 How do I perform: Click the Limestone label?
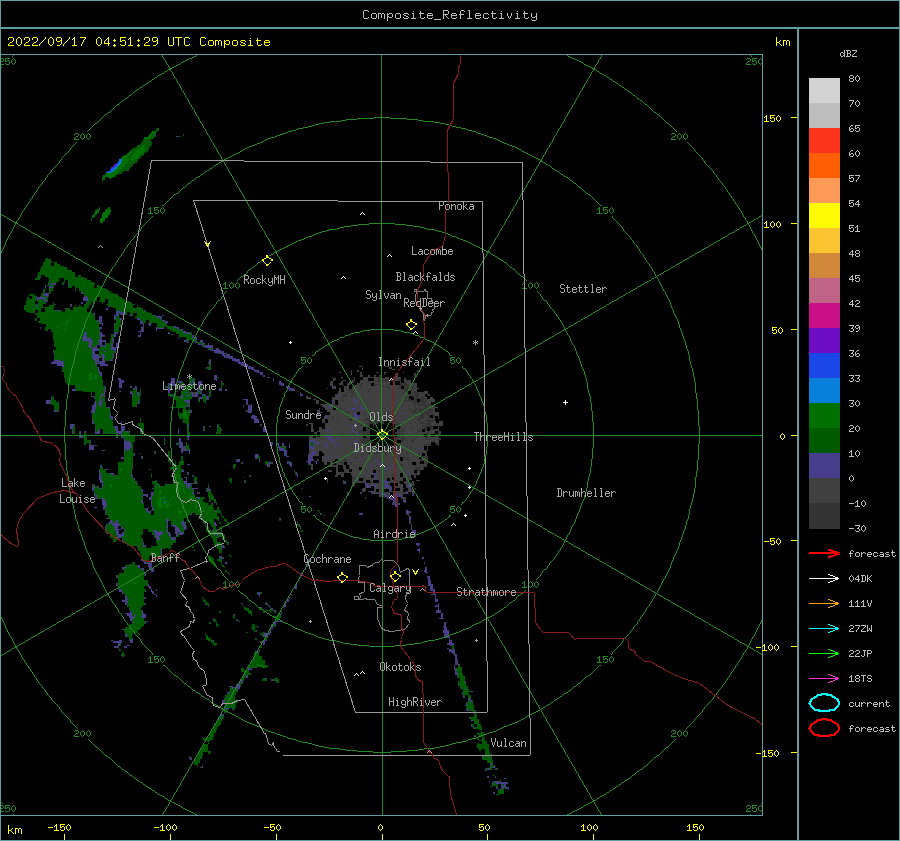pos(189,386)
